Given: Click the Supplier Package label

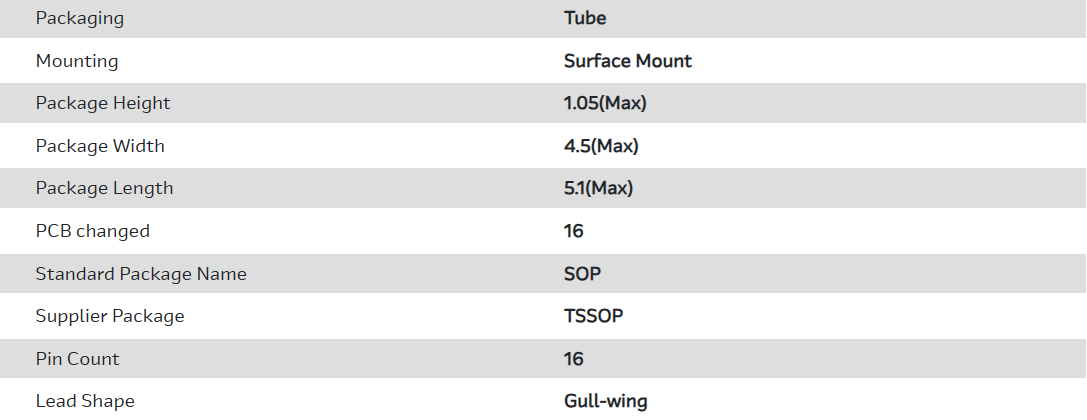Looking at the screenshot, I should click(110, 316).
